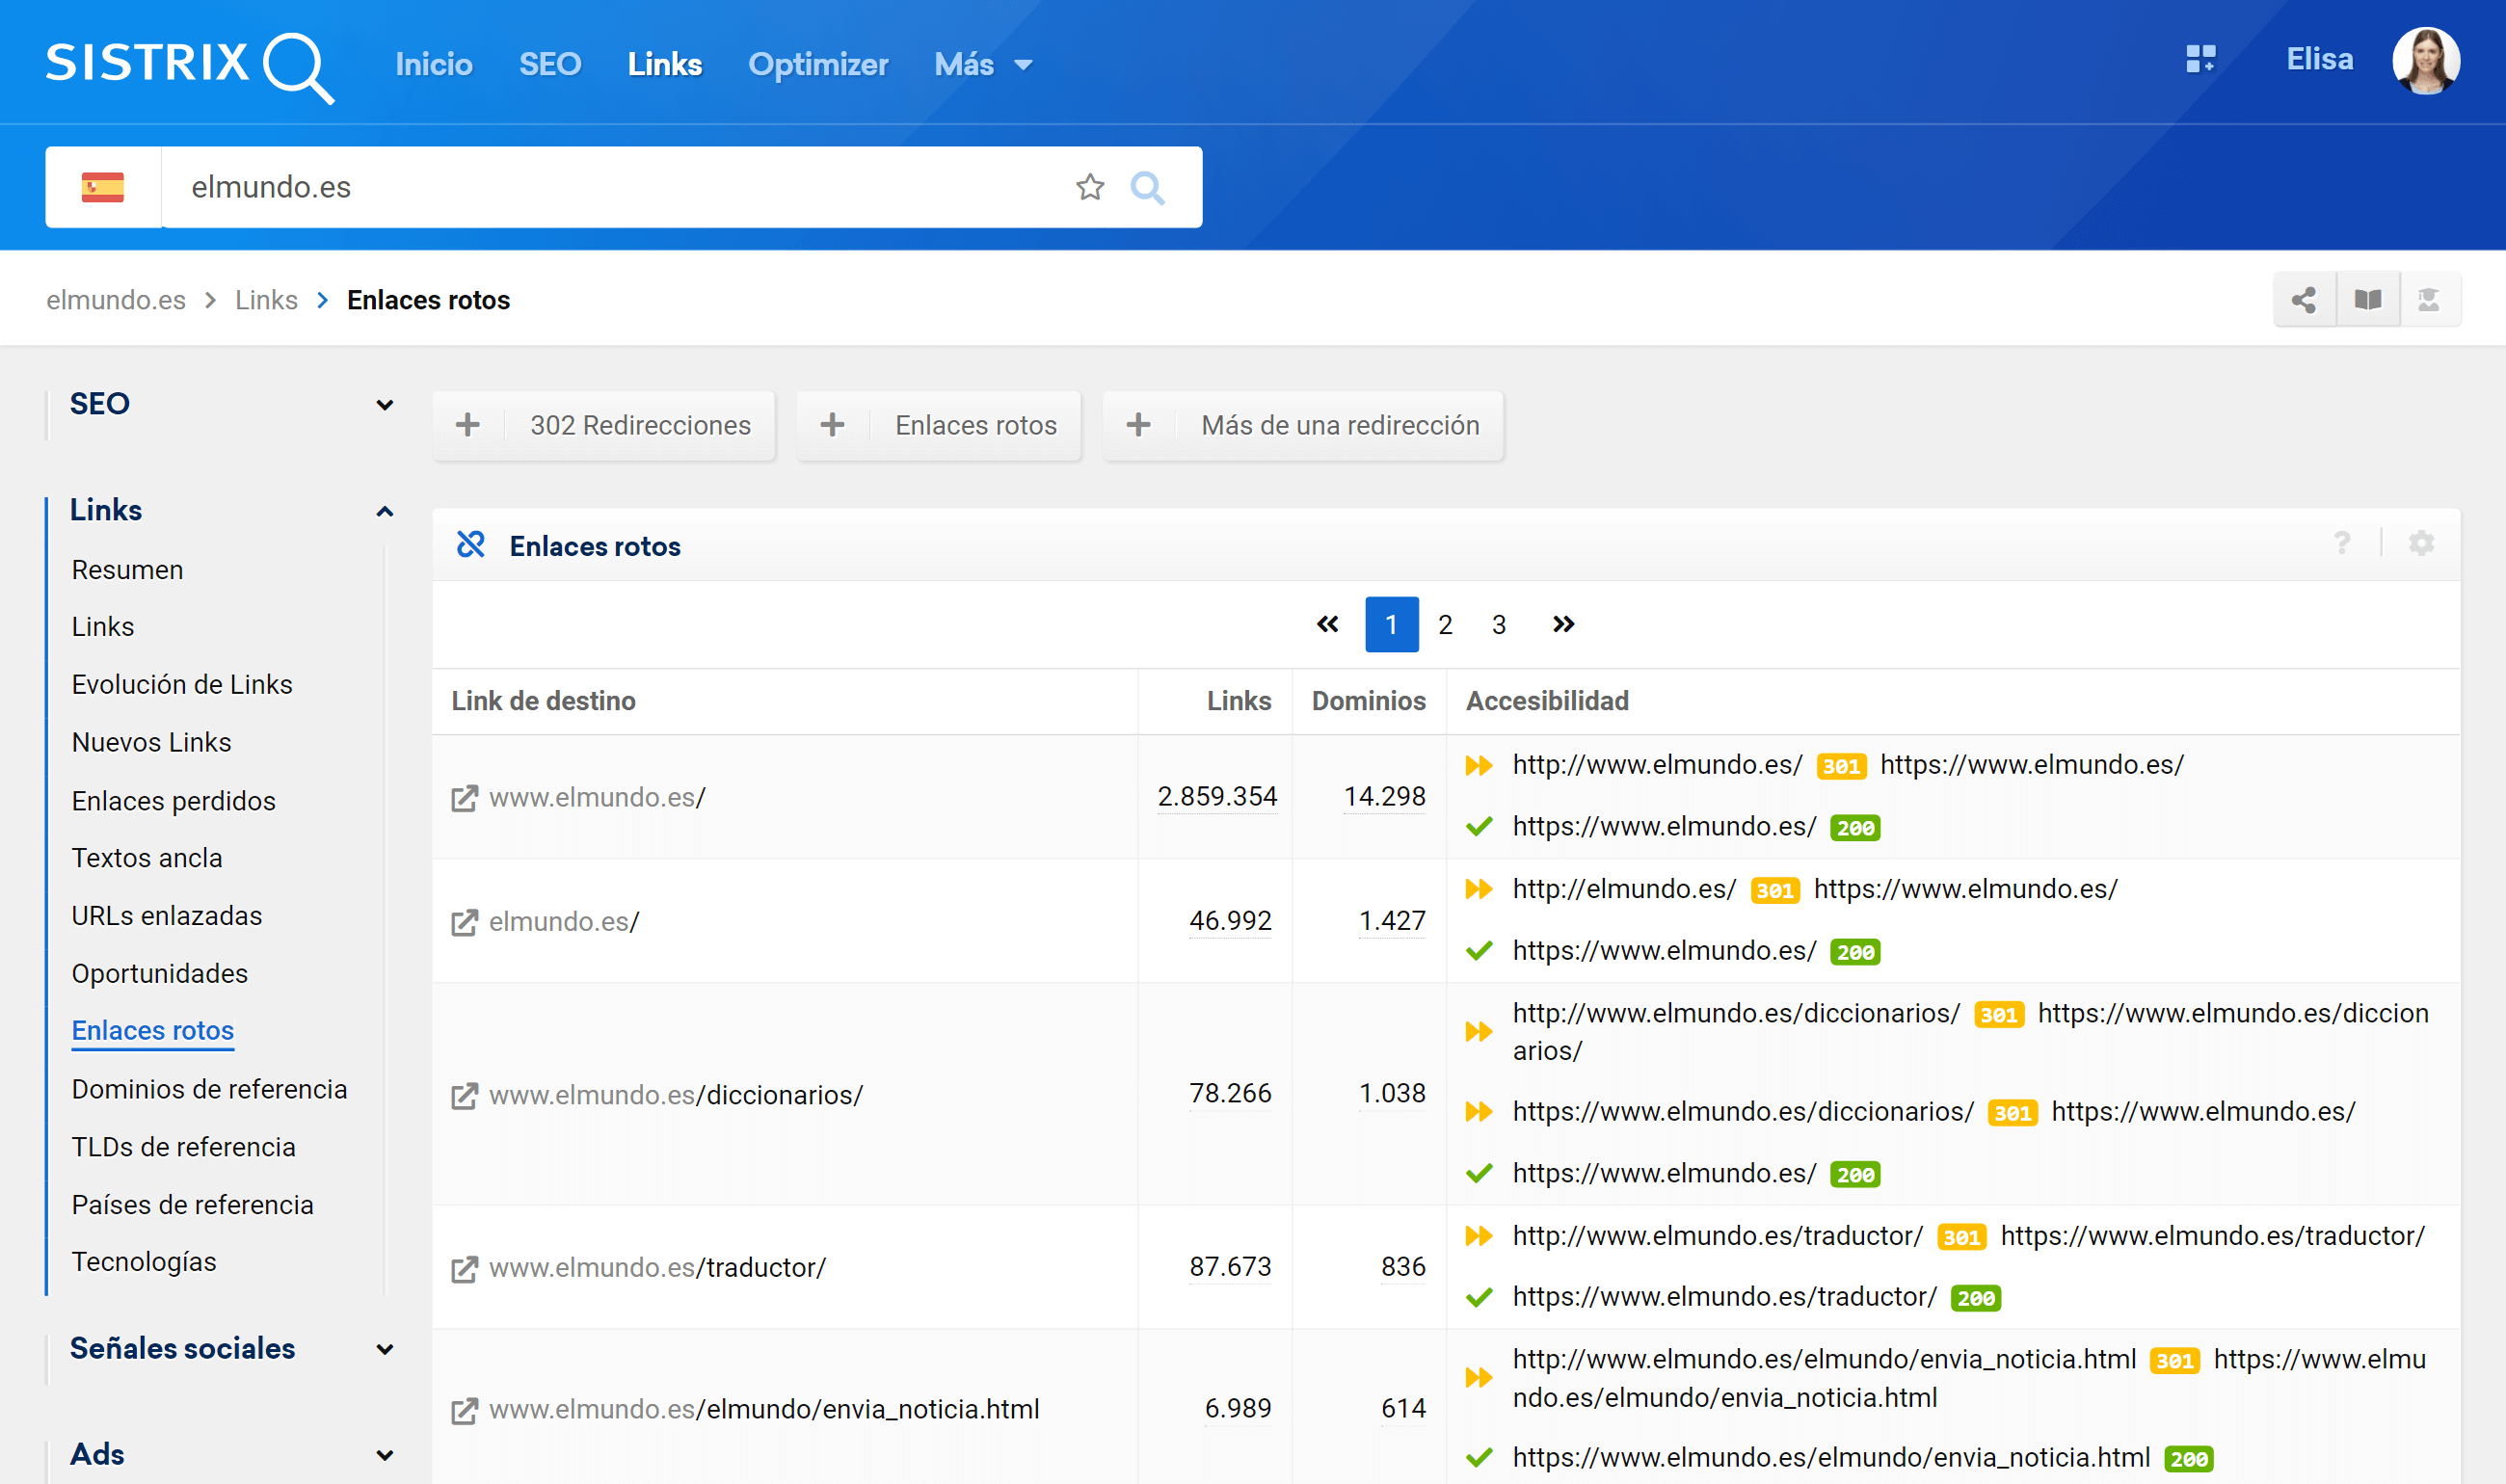This screenshot has height=1484, width=2506.
Task: Click the share icon in breadcrumb bar
Action: 2303,300
